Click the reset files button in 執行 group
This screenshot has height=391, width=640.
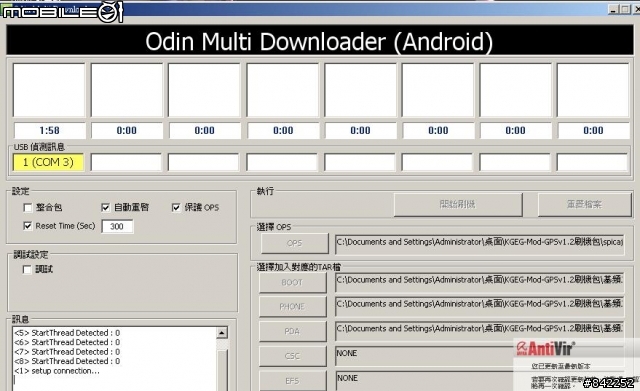click(584, 204)
